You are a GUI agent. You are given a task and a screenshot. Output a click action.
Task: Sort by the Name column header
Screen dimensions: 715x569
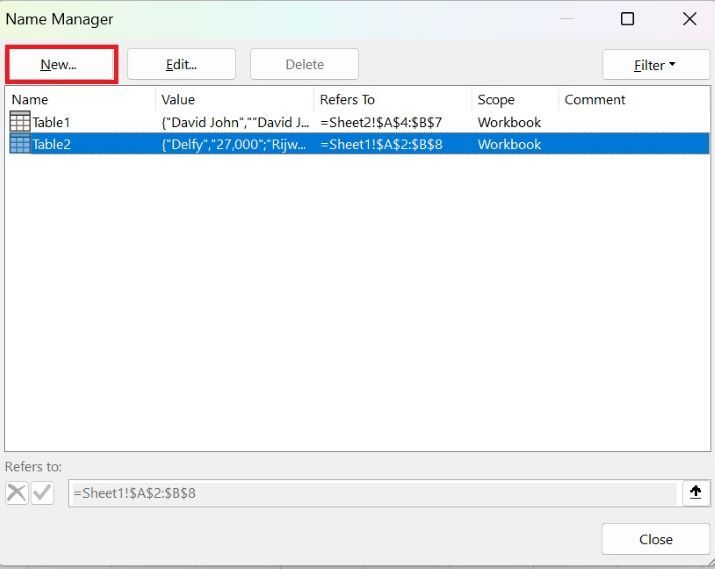80,99
